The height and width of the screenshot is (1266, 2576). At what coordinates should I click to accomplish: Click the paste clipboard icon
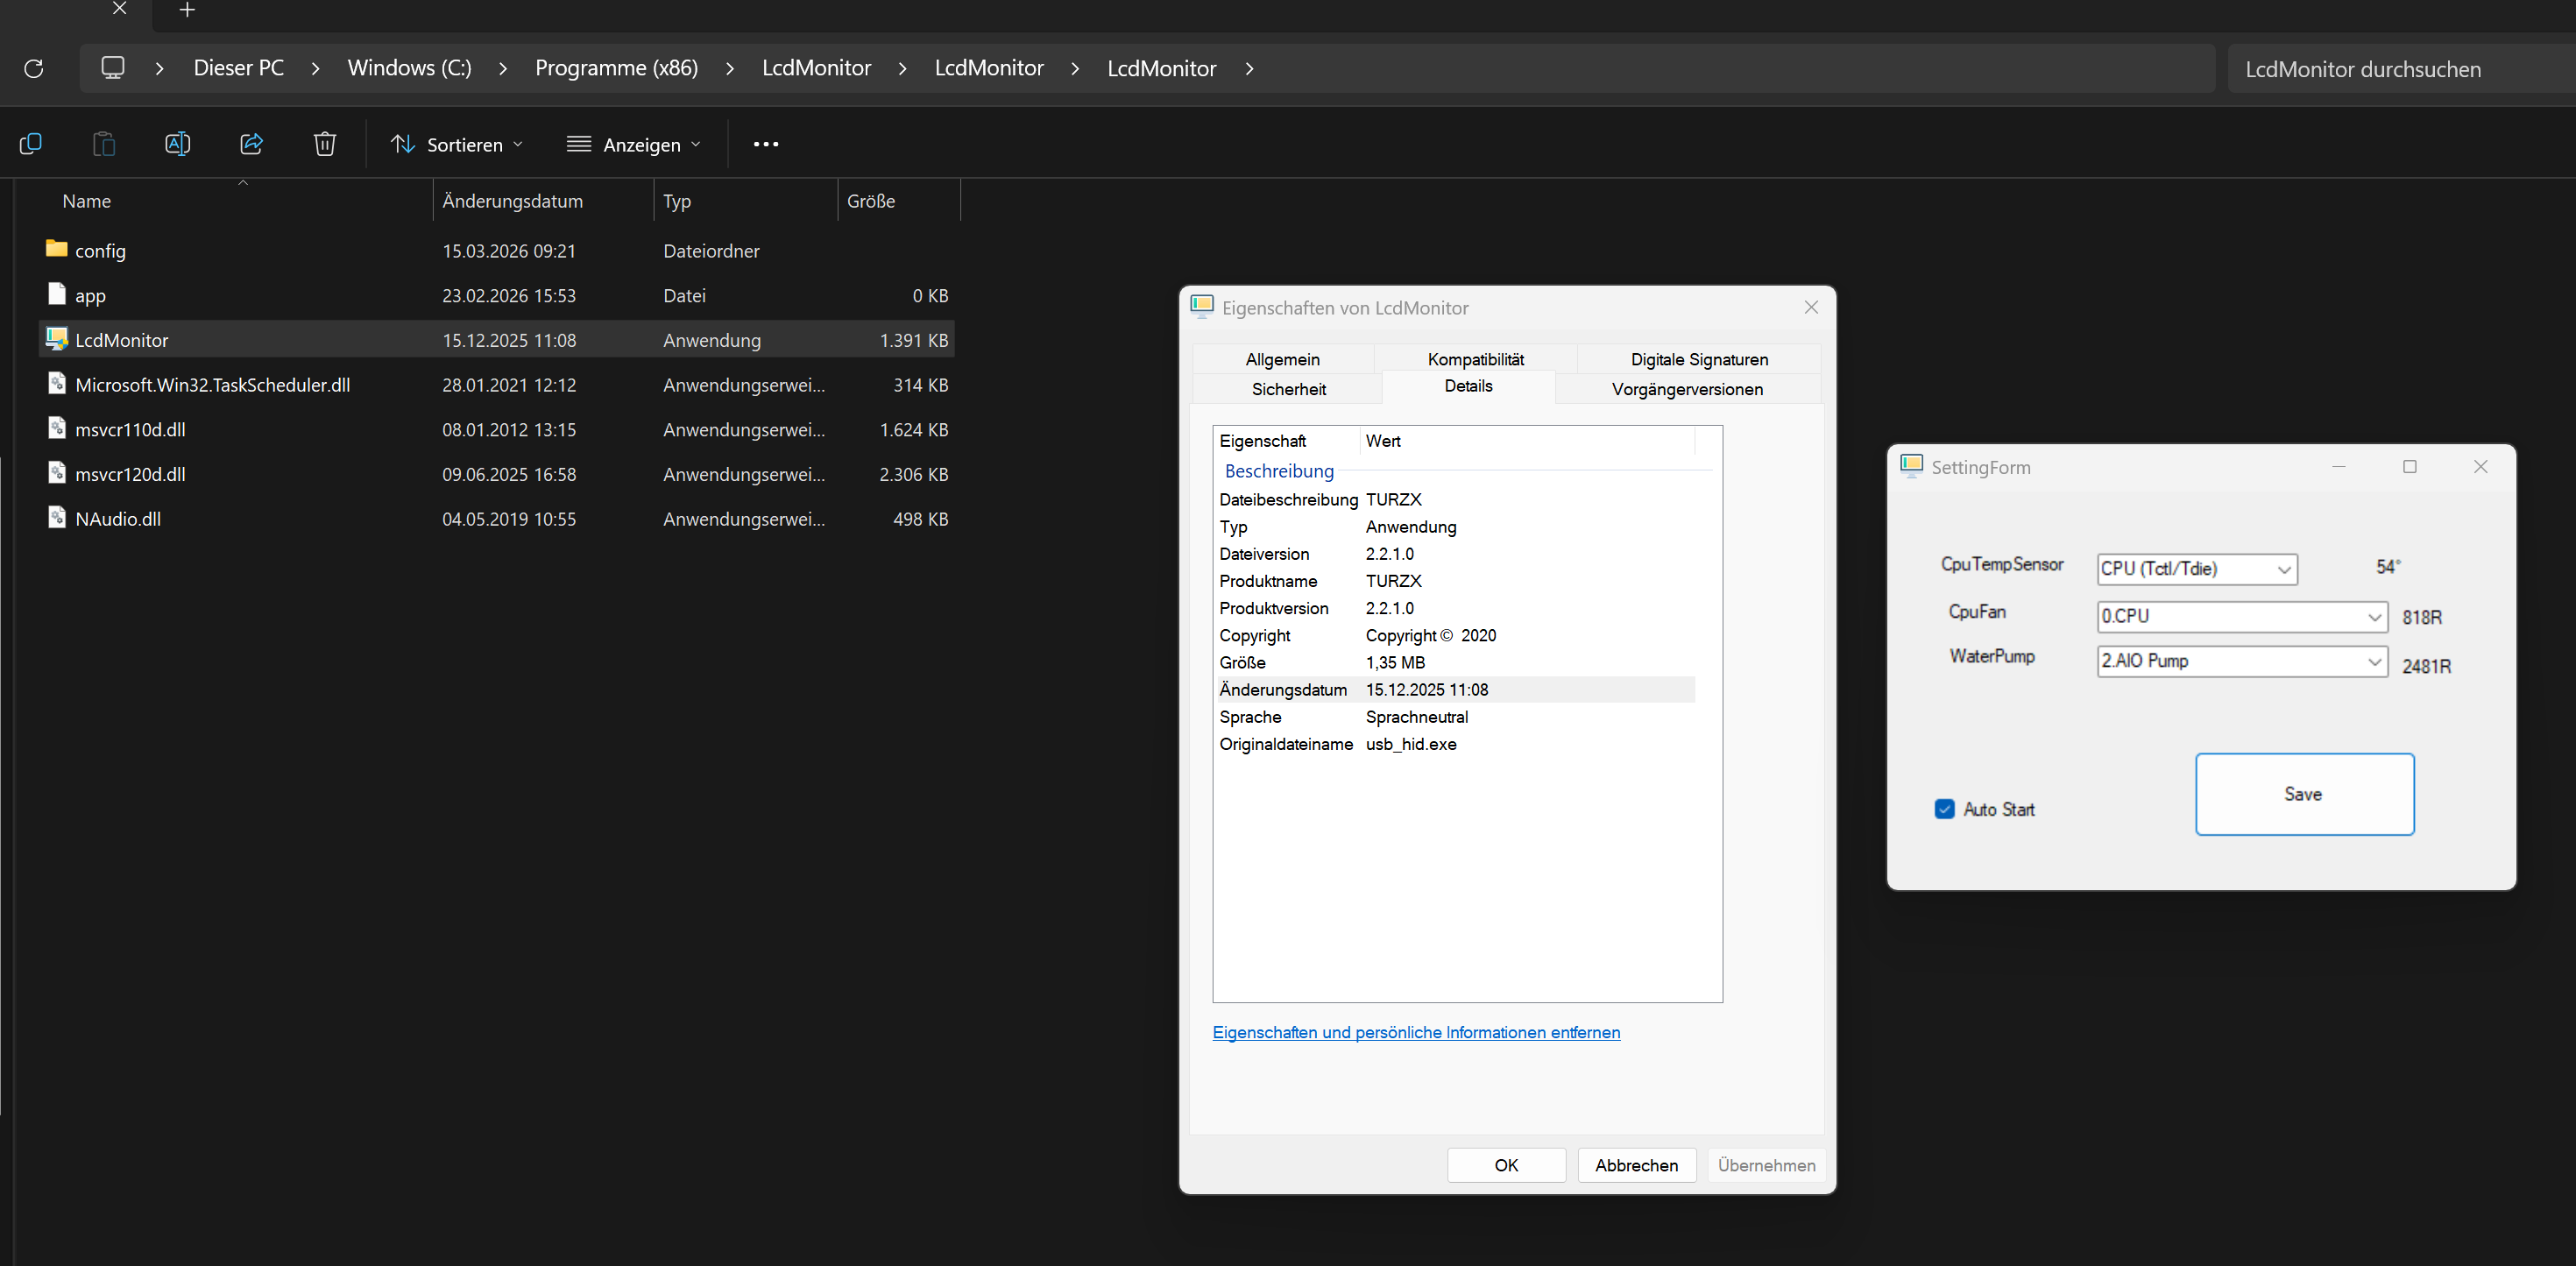(x=104, y=144)
